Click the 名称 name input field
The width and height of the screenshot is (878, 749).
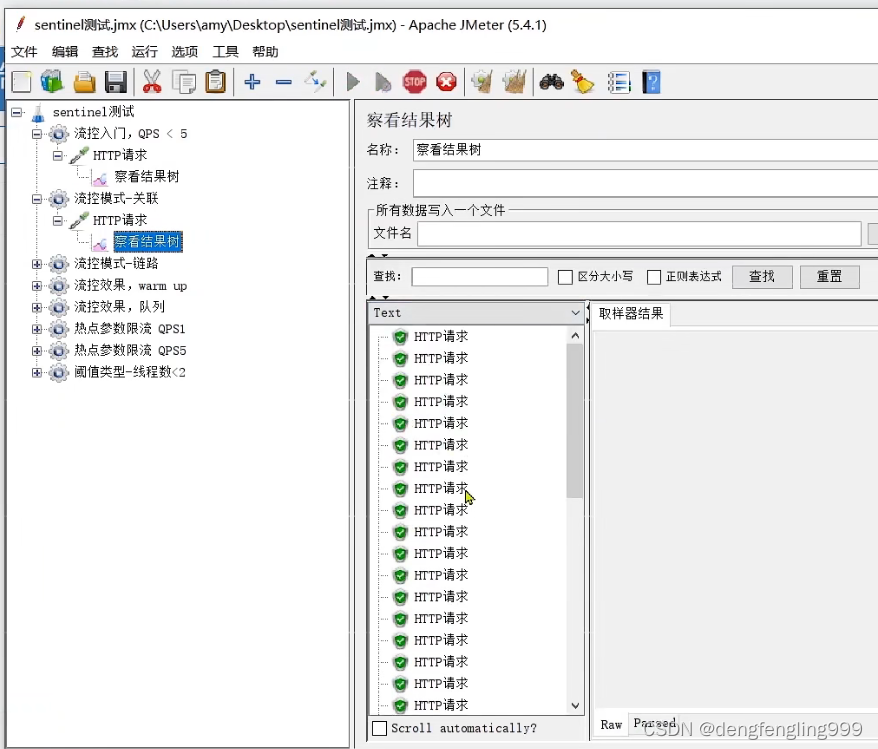[645, 150]
